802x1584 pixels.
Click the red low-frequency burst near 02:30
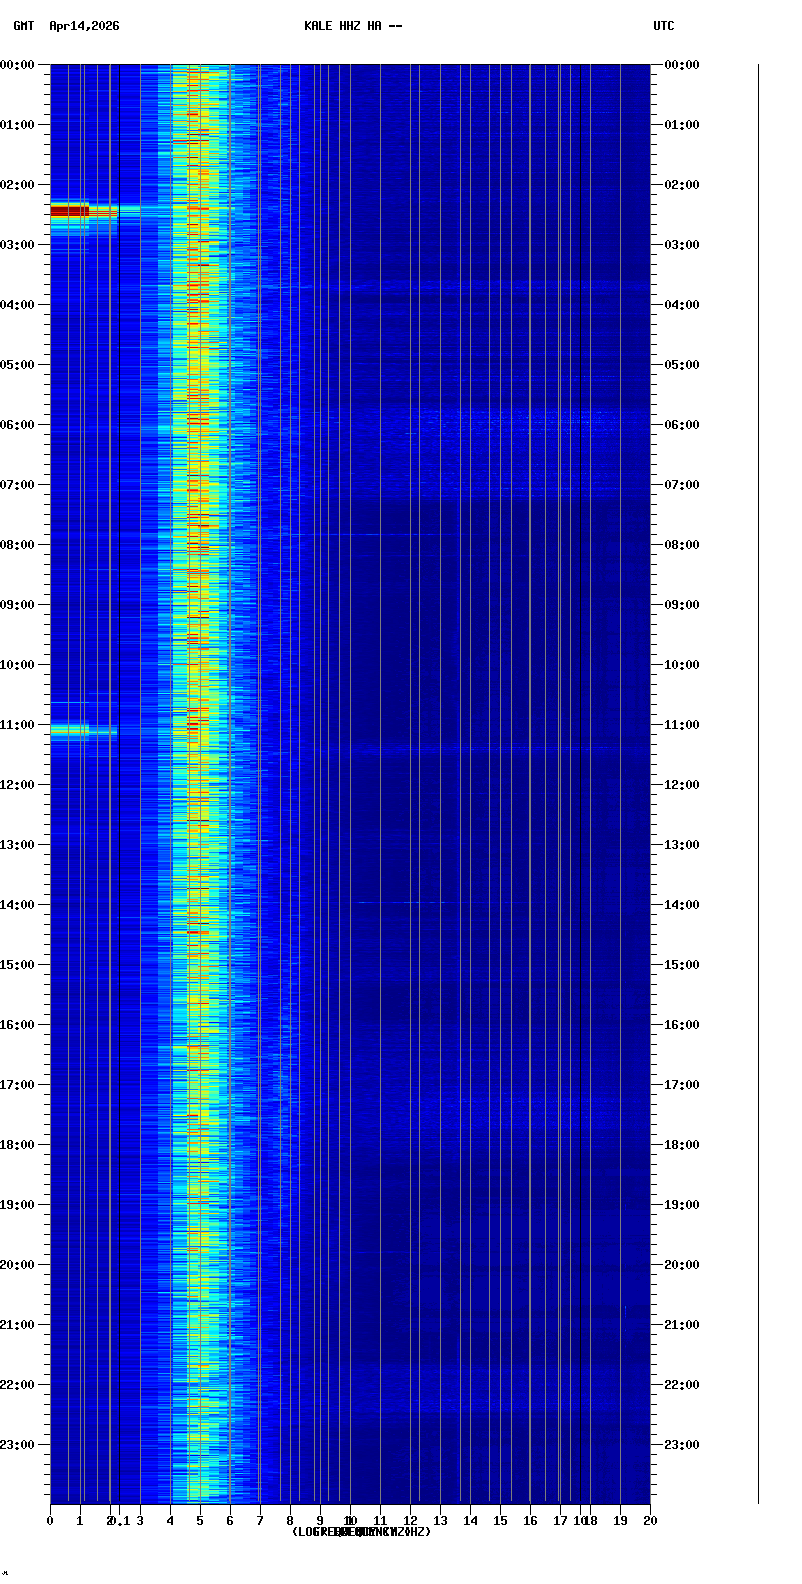pyautogui.click(x=70, y=210)
